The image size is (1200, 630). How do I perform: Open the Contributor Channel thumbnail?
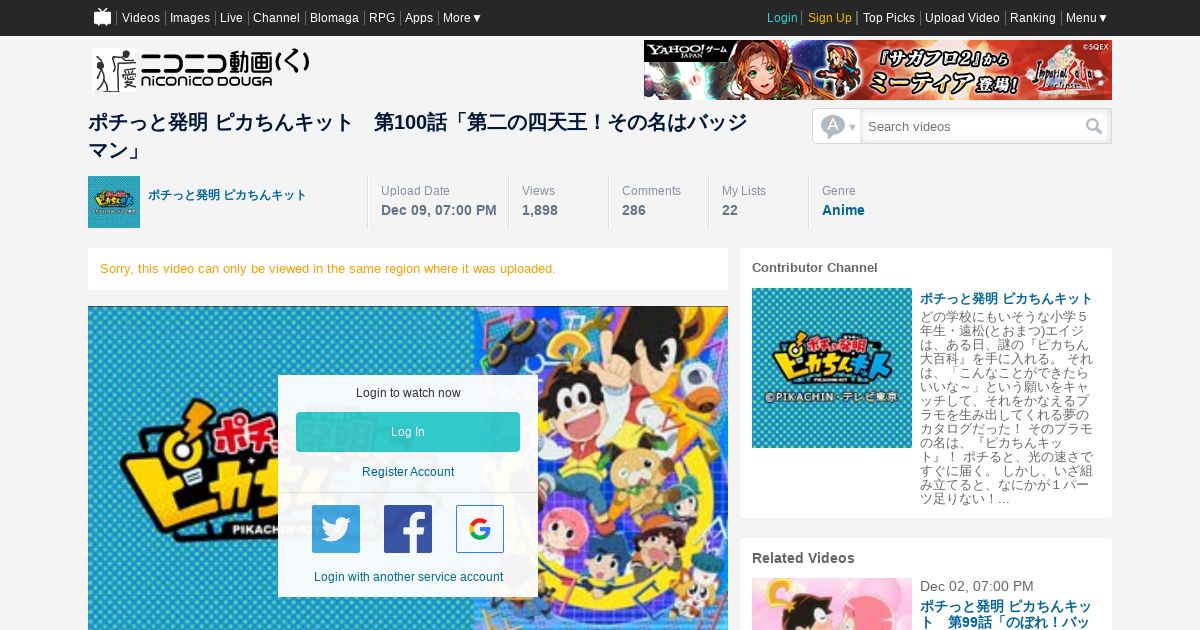(x=832, y=368)
